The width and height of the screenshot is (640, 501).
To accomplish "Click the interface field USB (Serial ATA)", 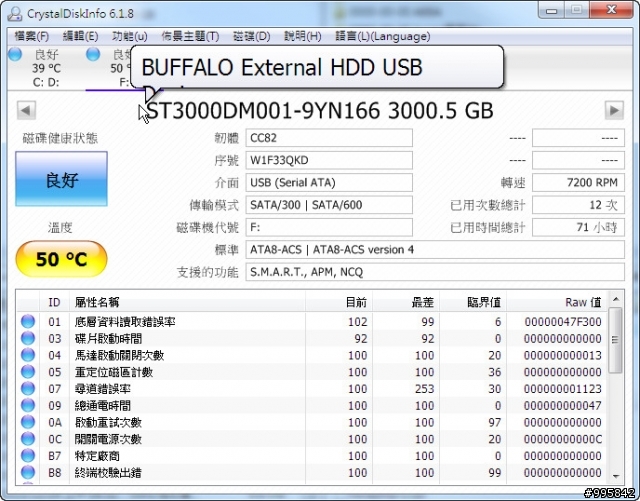I will pyautogui.click(x=329, y=183).
